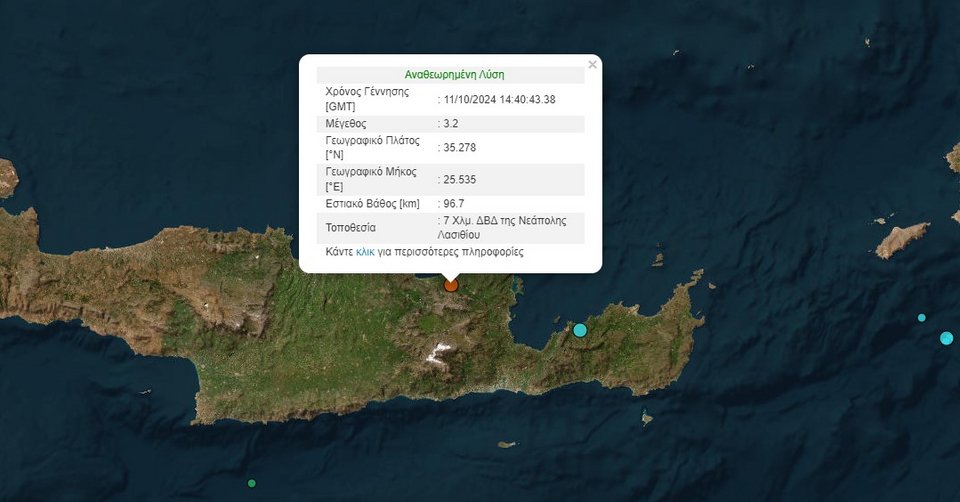Click the focal depth value 96.7
The image size is (960, 502).
tap(454, 204)
